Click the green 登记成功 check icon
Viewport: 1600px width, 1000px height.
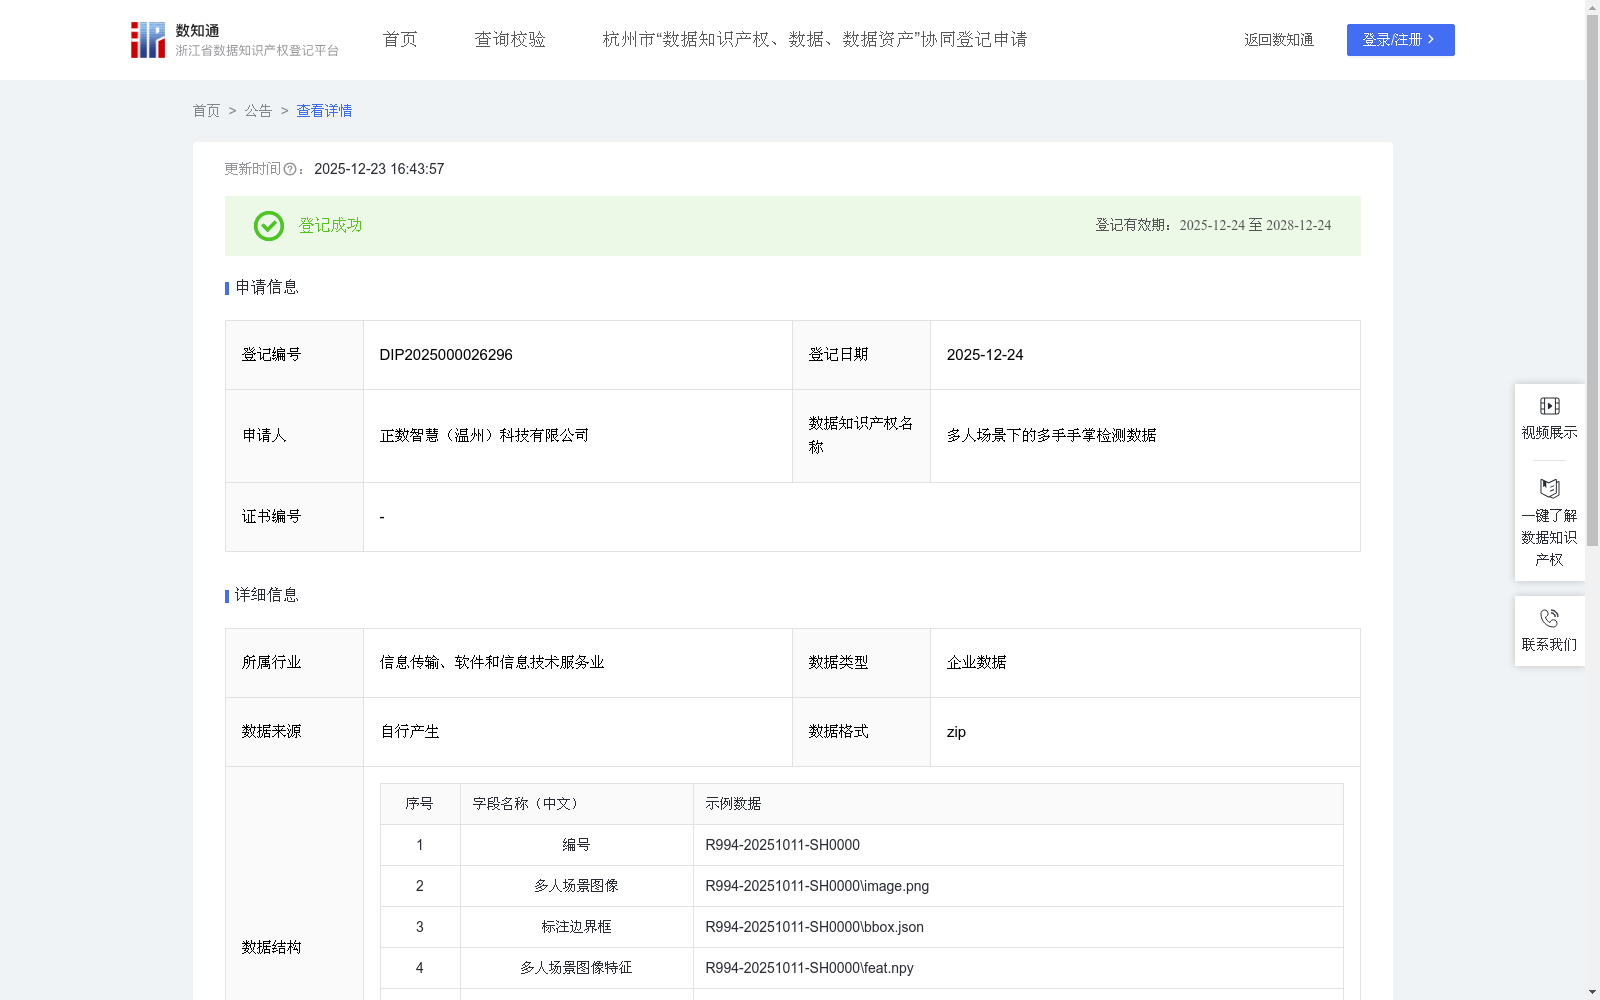(x=269, y=226)
